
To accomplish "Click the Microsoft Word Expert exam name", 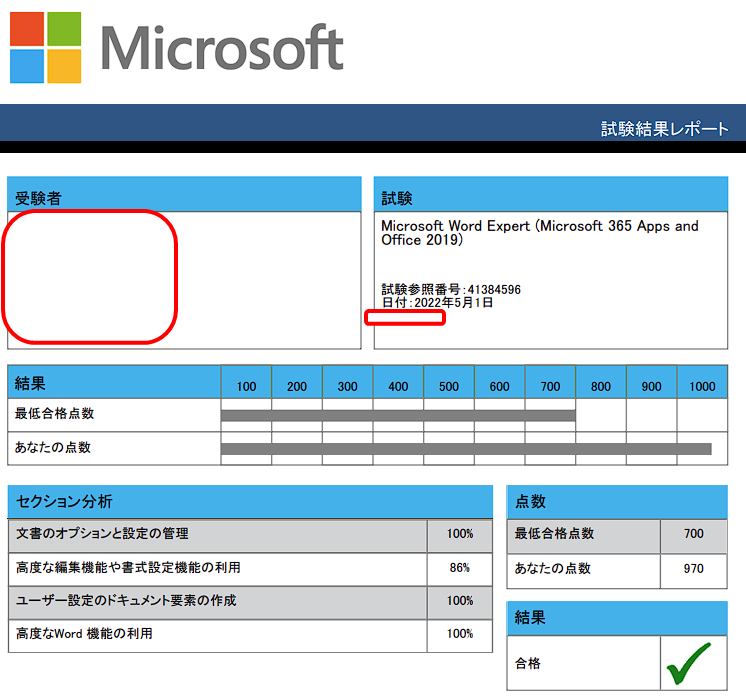I will coord(539,233).
